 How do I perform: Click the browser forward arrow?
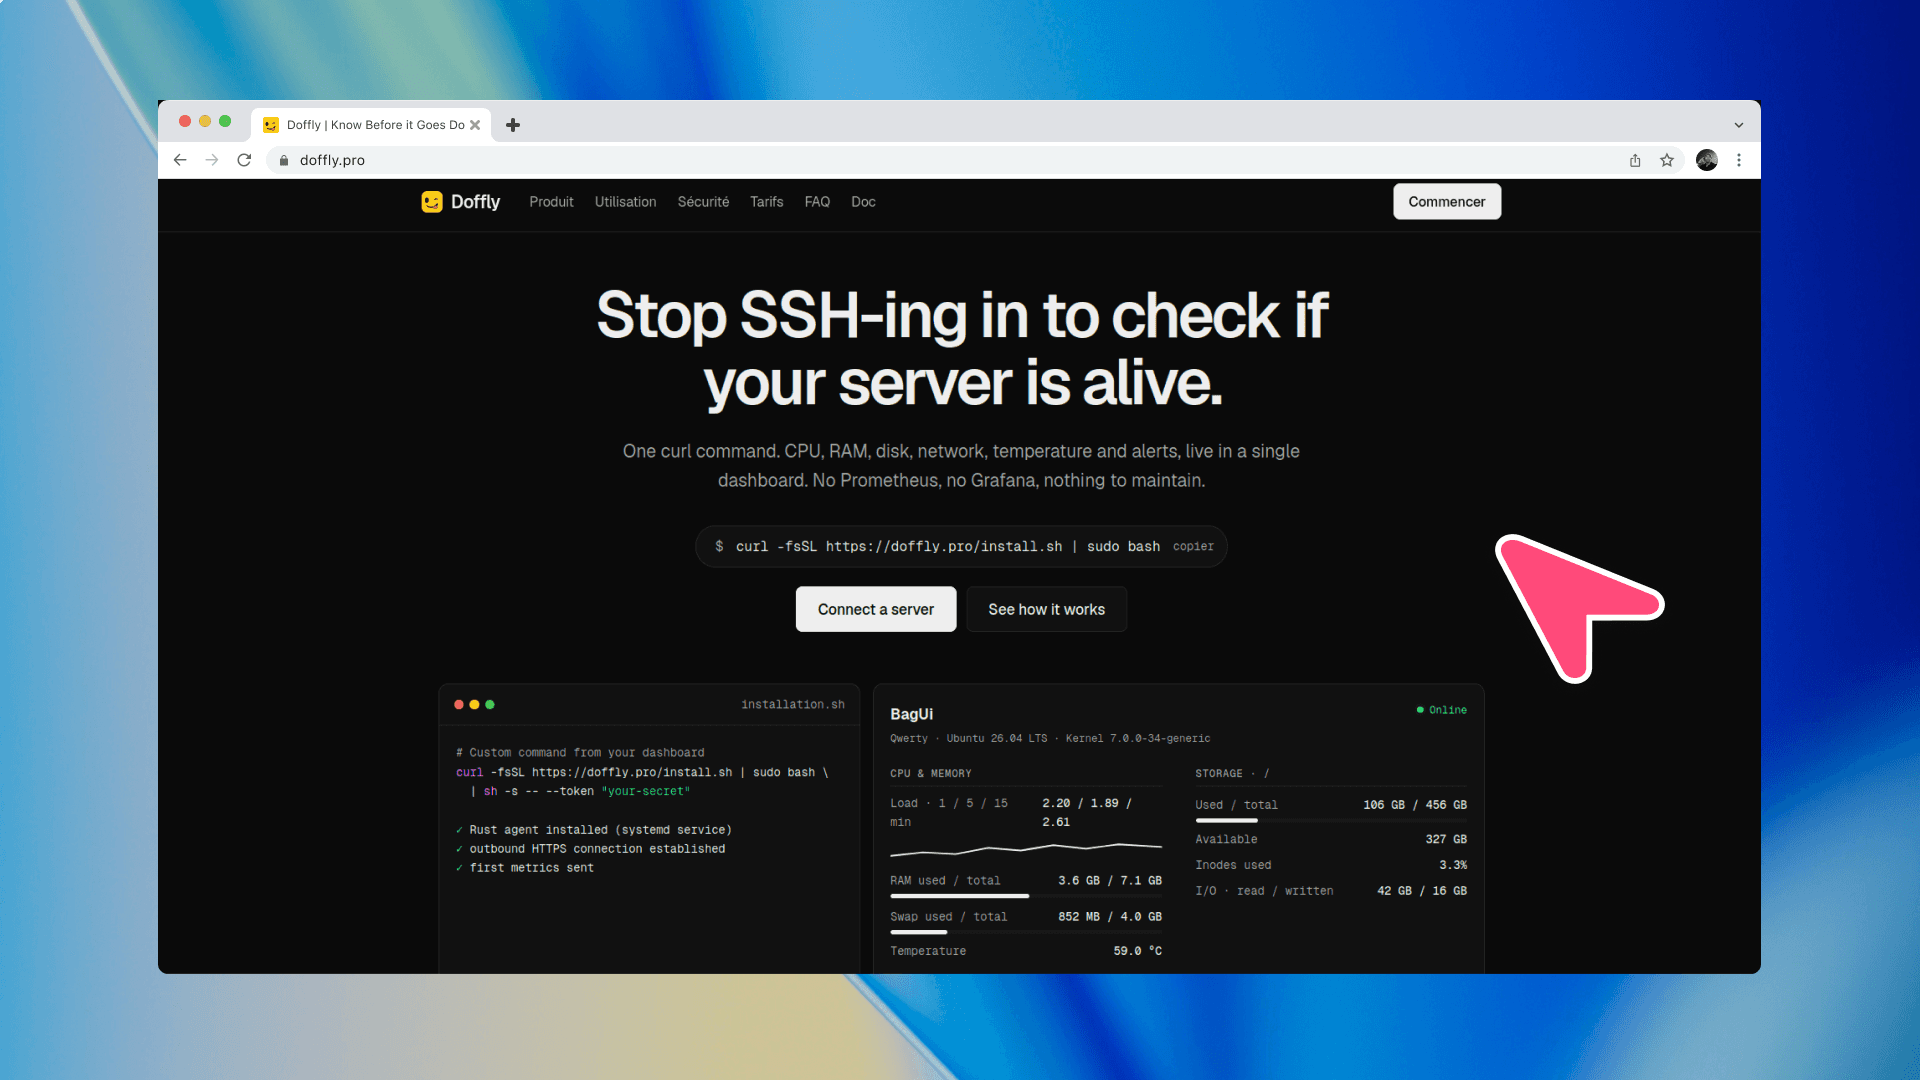pyautogui.click(x=212, y=160)
